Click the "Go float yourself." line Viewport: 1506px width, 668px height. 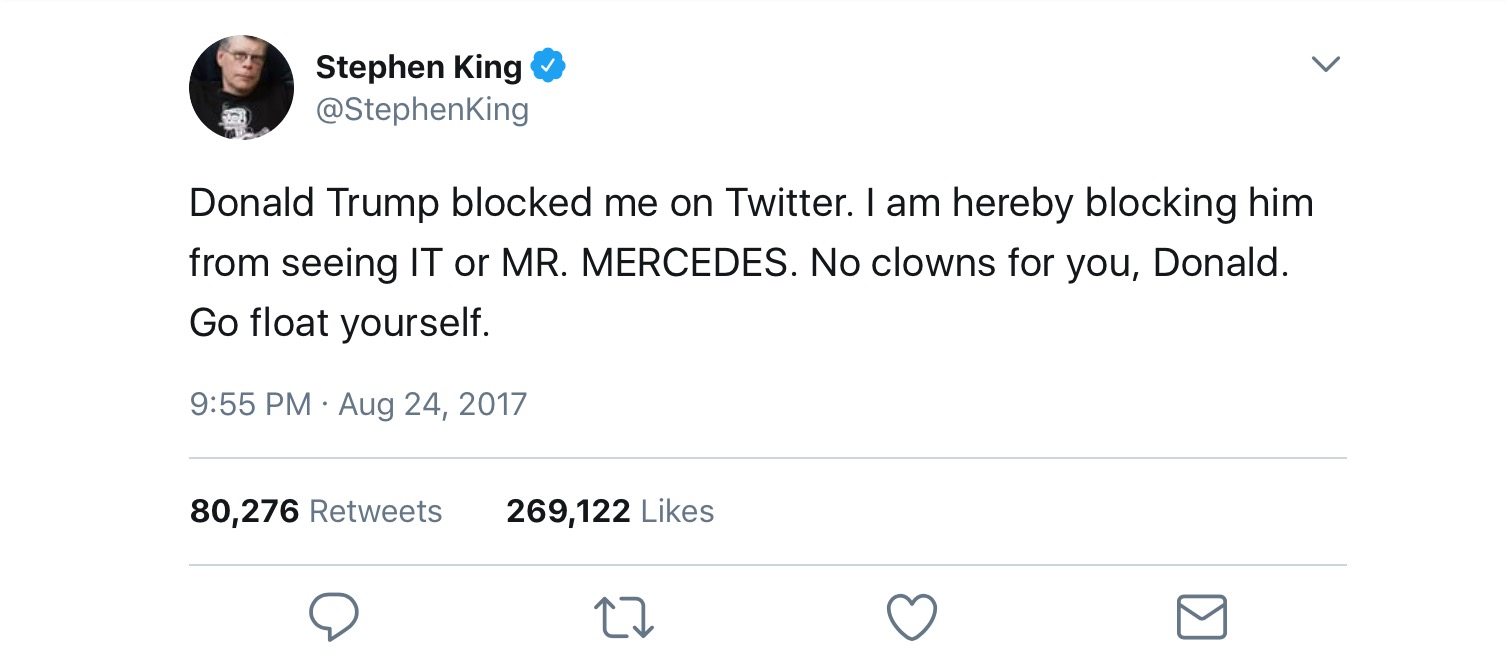pyautogui.click(x=340, y=323)
